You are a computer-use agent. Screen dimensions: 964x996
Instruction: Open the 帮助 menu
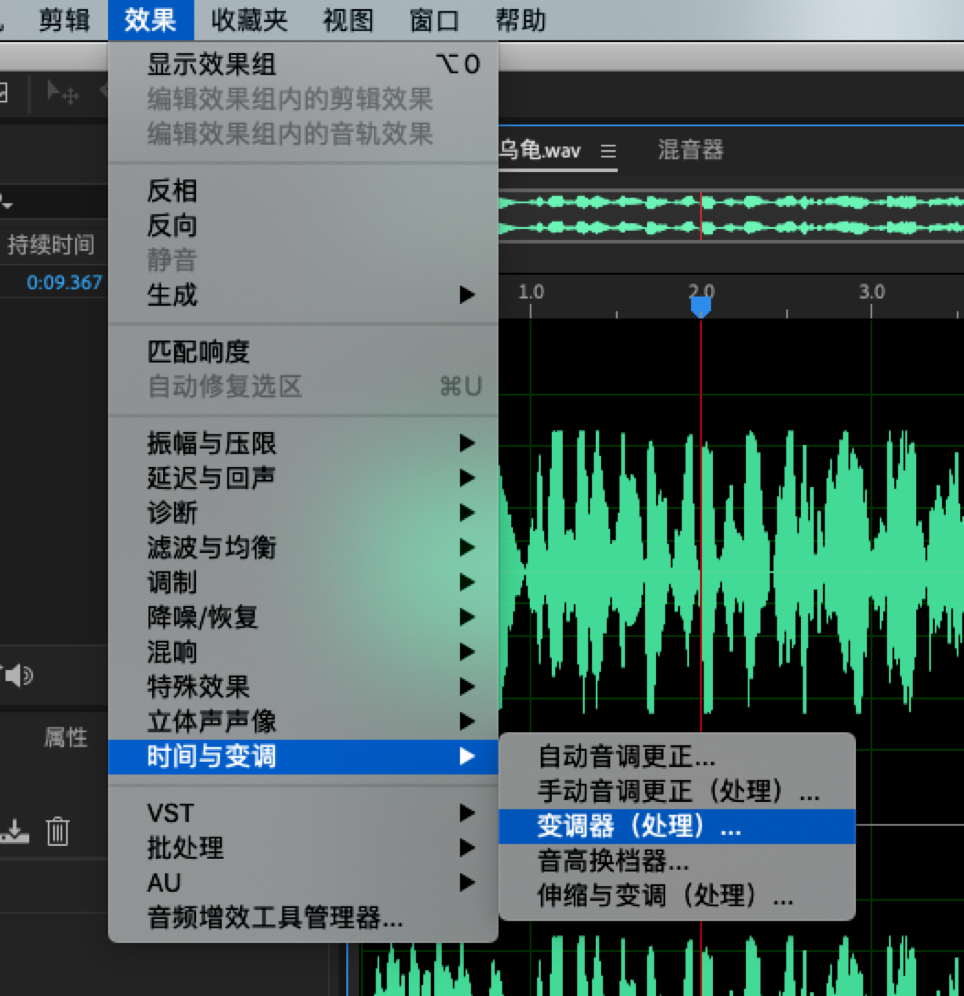(521, 20)
